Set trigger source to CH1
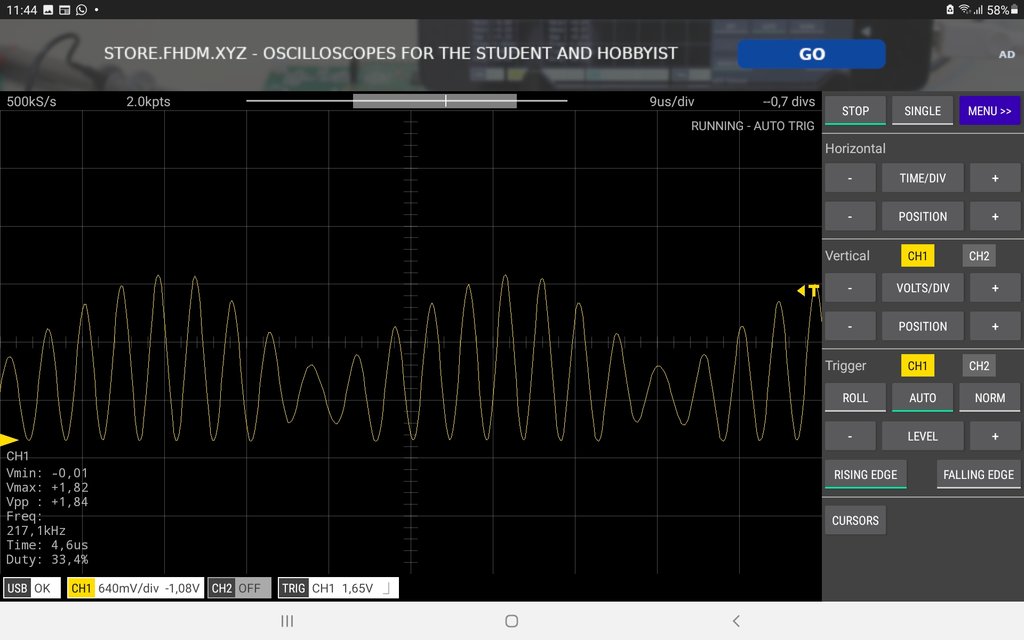The image size is (1024, 640). pos(917,365)
